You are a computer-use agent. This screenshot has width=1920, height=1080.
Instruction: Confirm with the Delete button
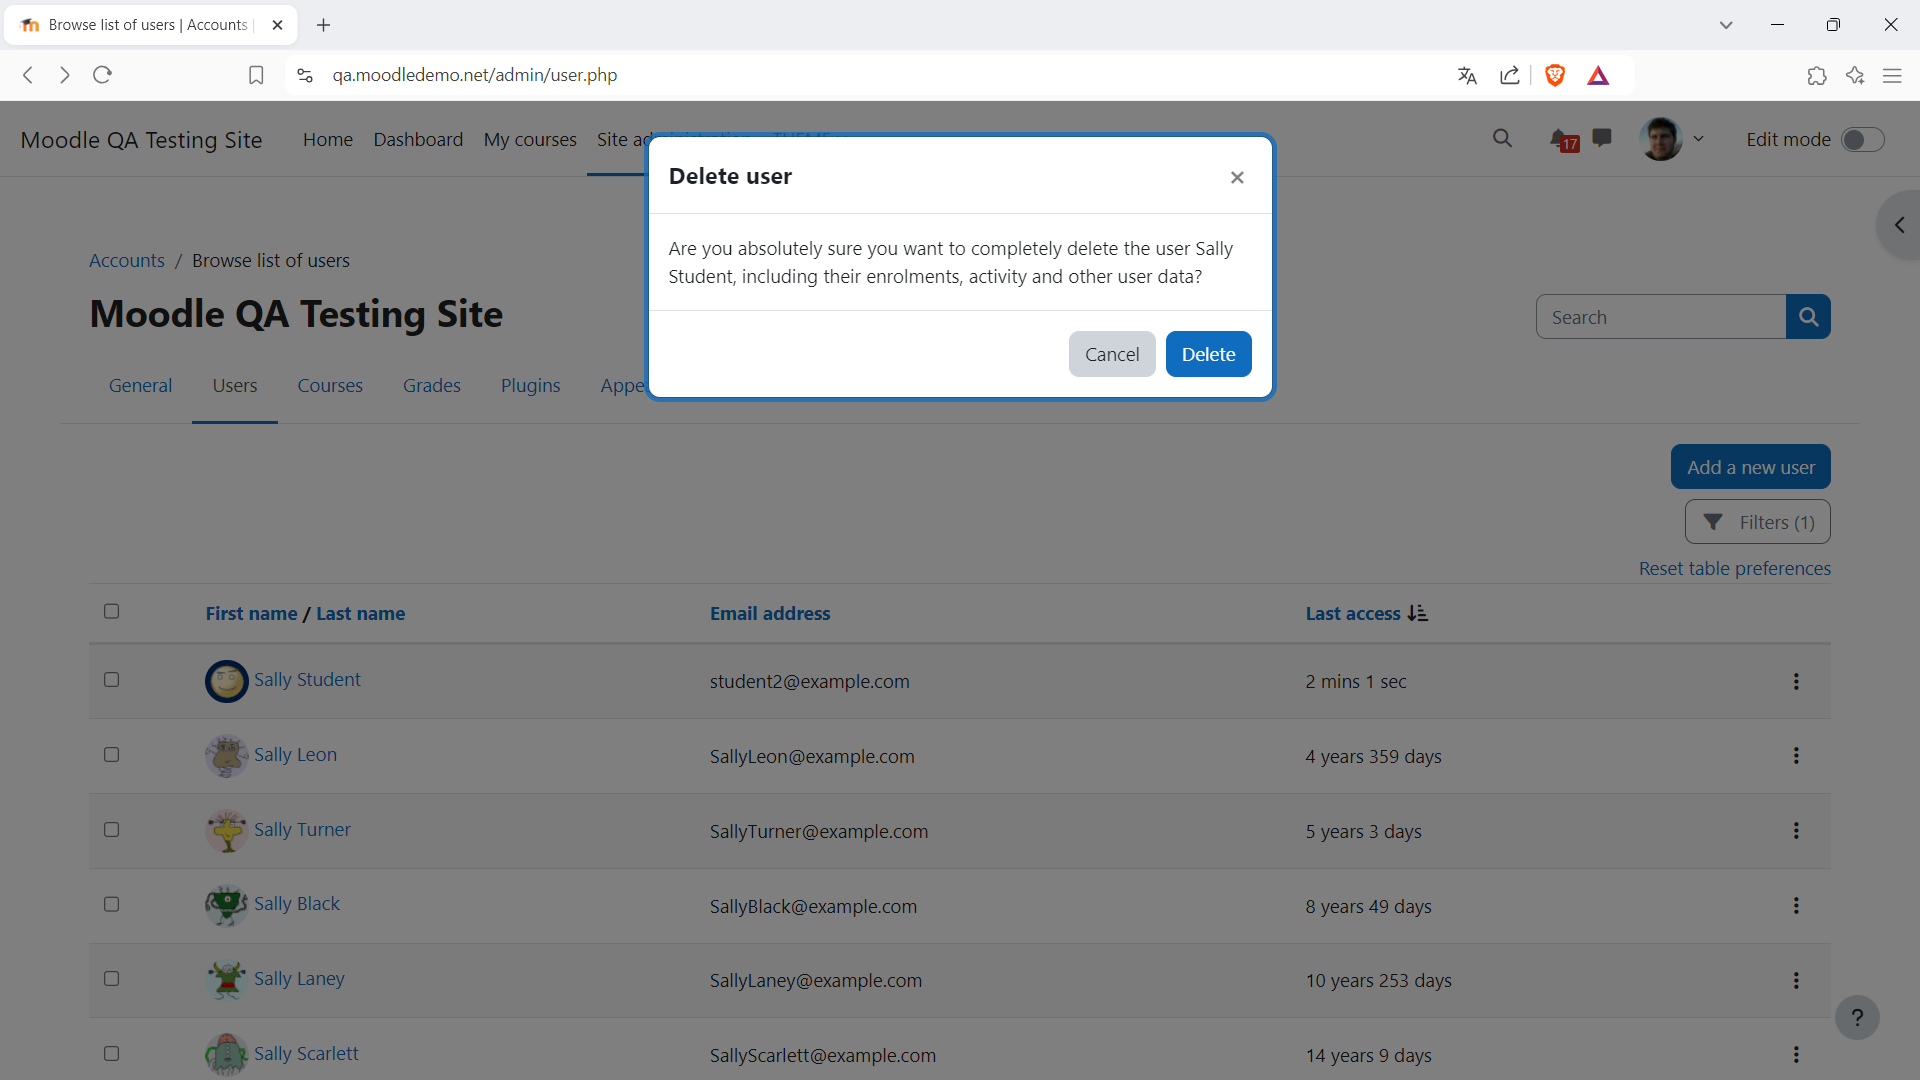pos(1208,354)
